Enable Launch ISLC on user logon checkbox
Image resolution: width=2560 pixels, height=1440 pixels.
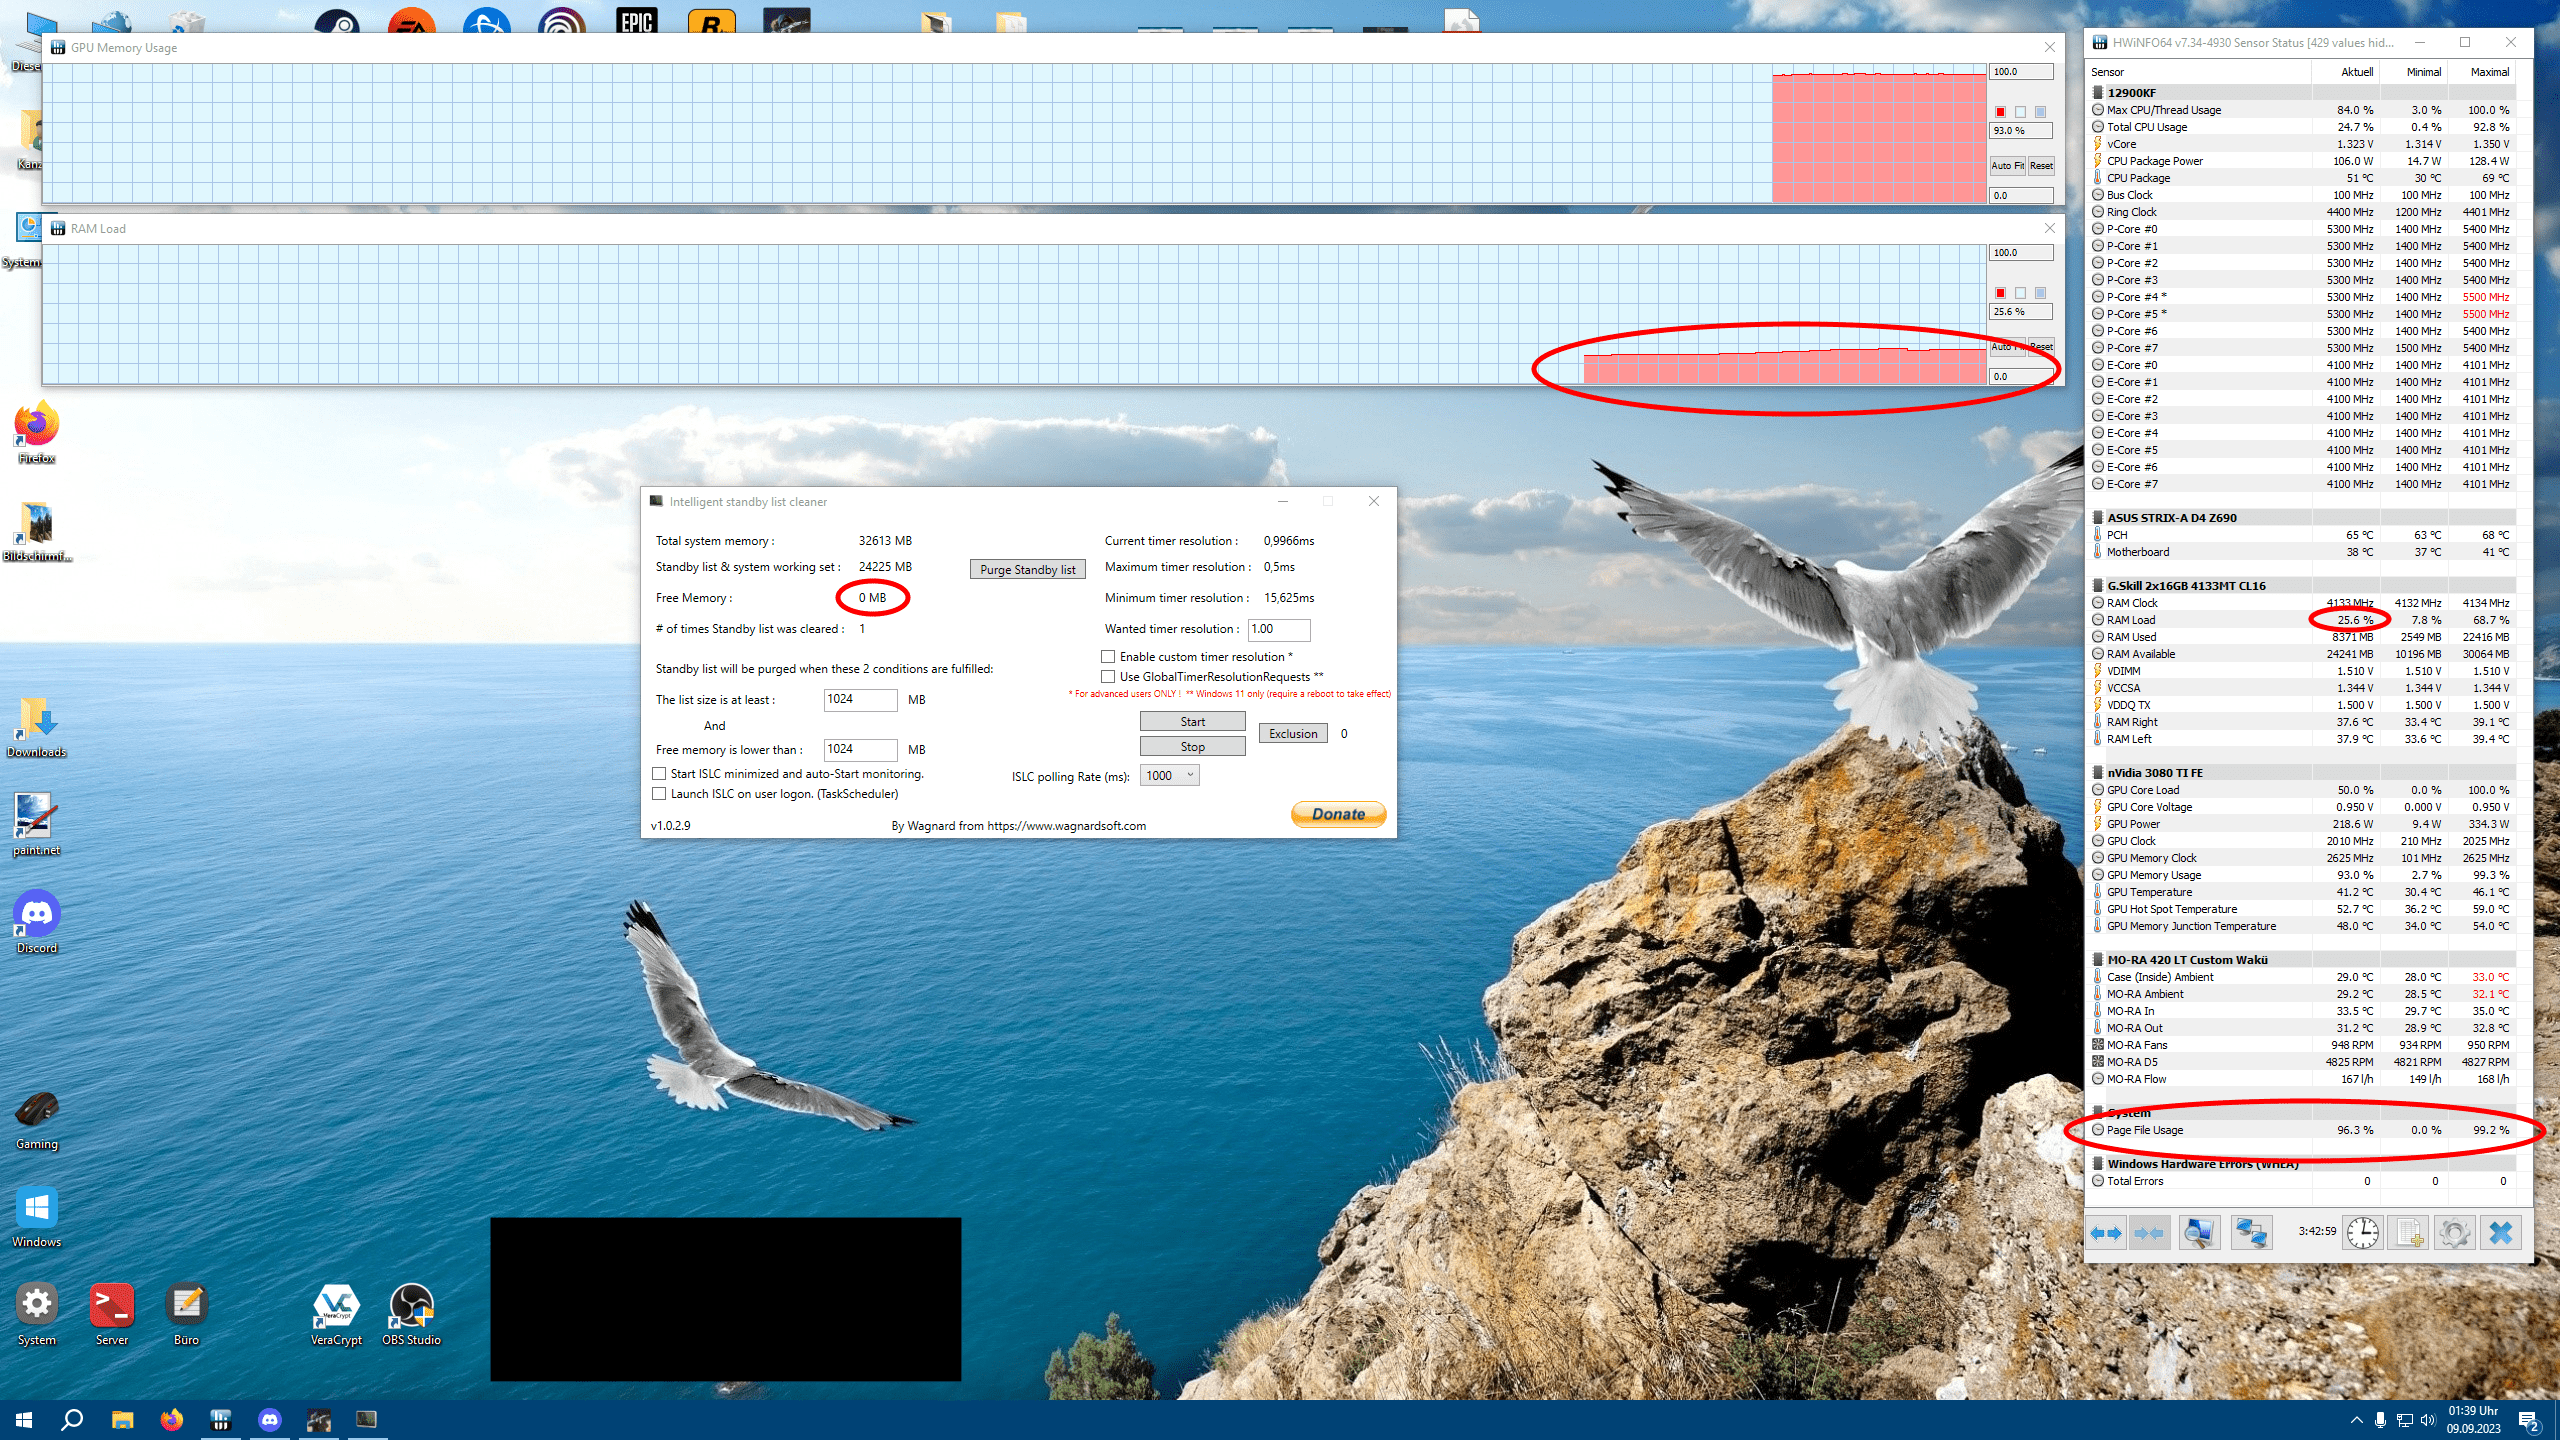(659, 793)
